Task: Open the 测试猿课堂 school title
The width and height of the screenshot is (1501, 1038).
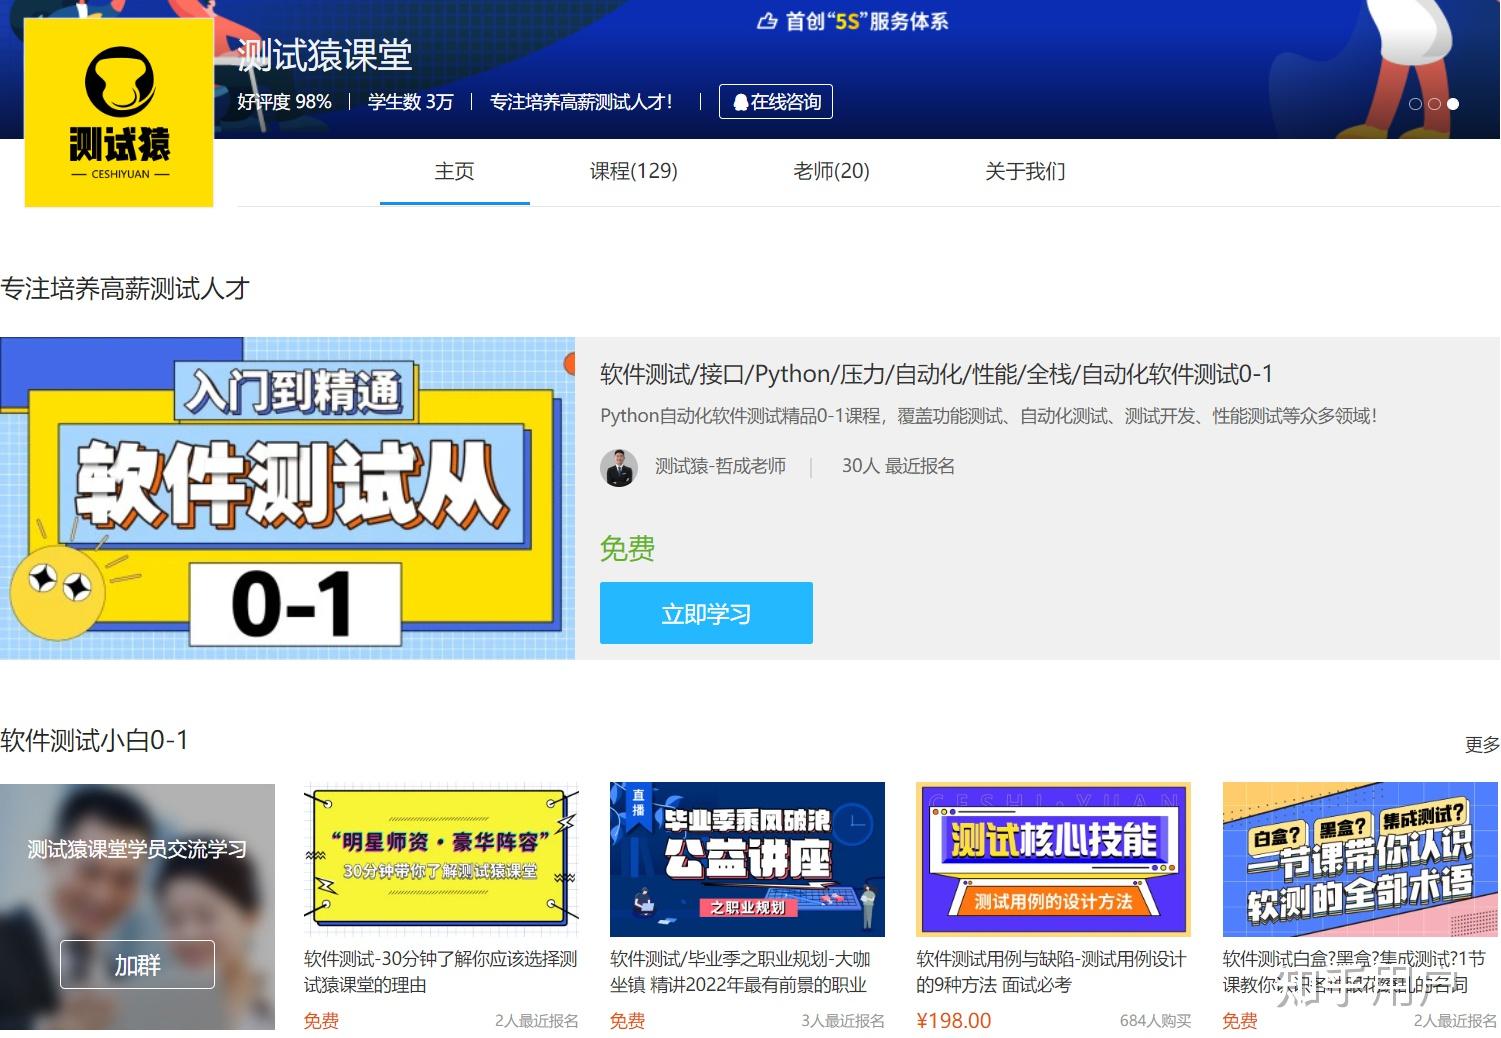Action: click(x=325, y=55)
